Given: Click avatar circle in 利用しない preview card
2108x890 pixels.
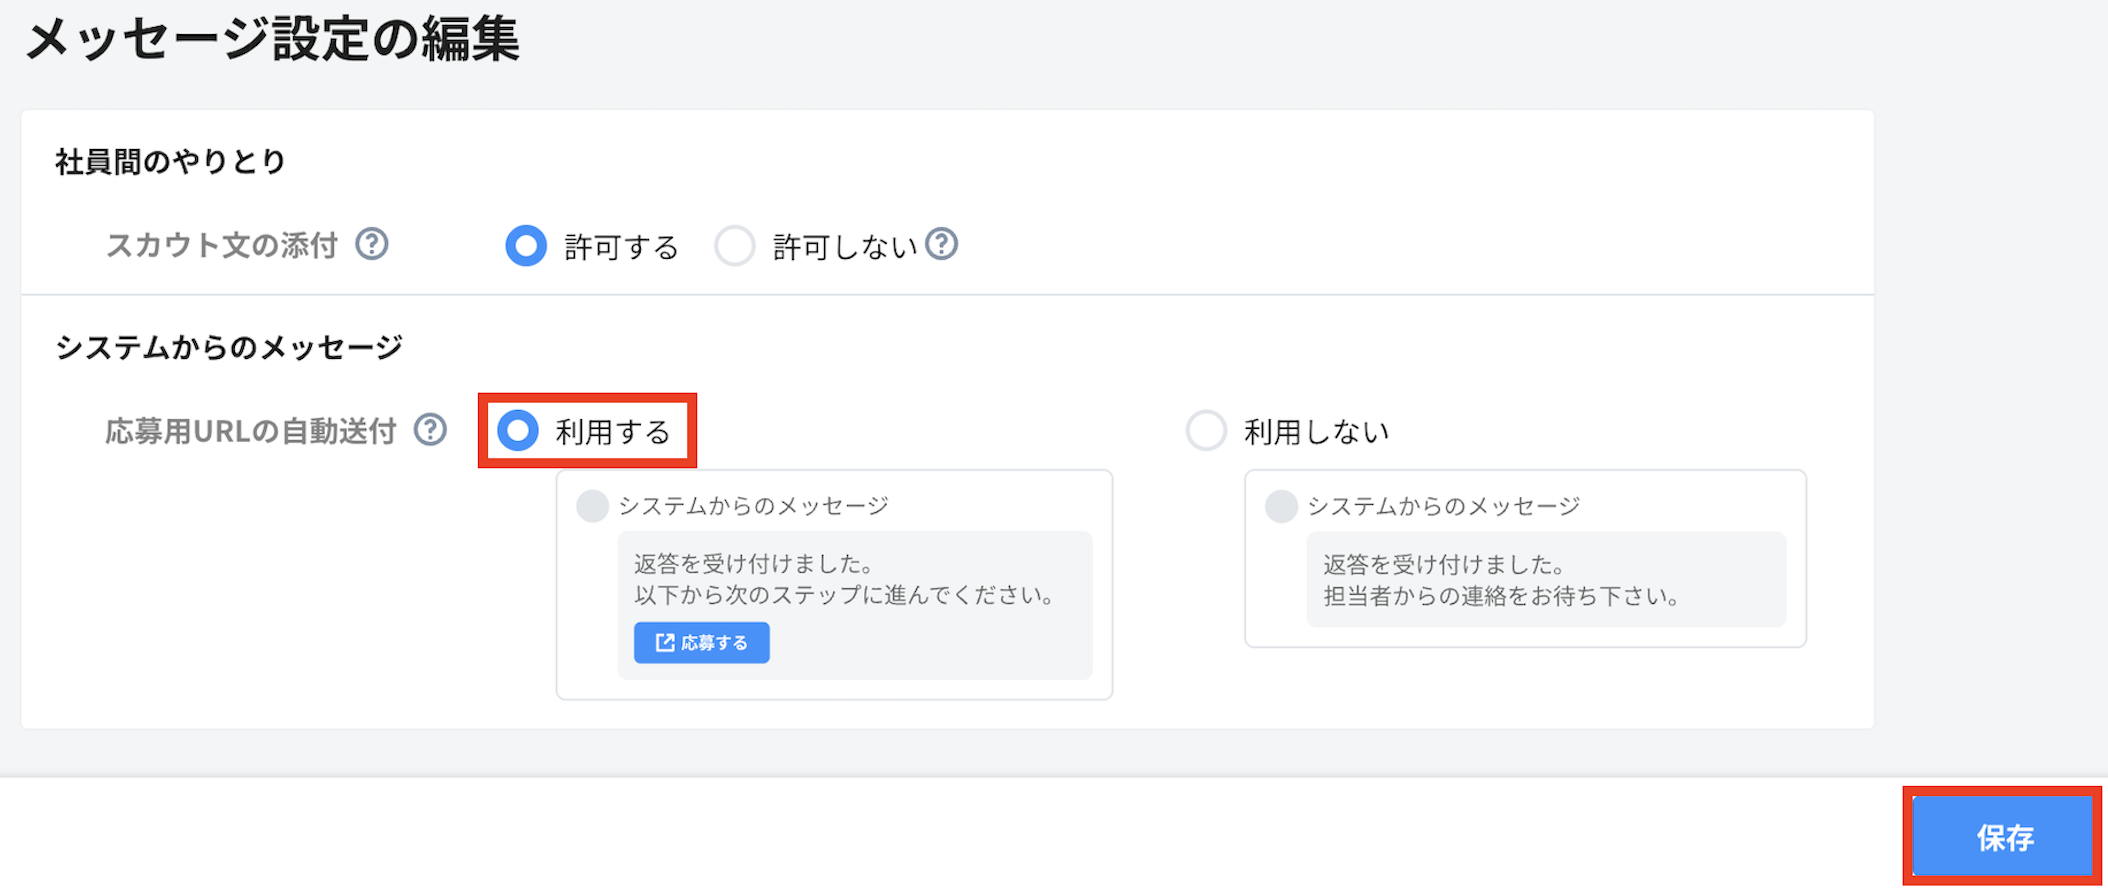Looking at the screenshot, I should point(1281,506).
